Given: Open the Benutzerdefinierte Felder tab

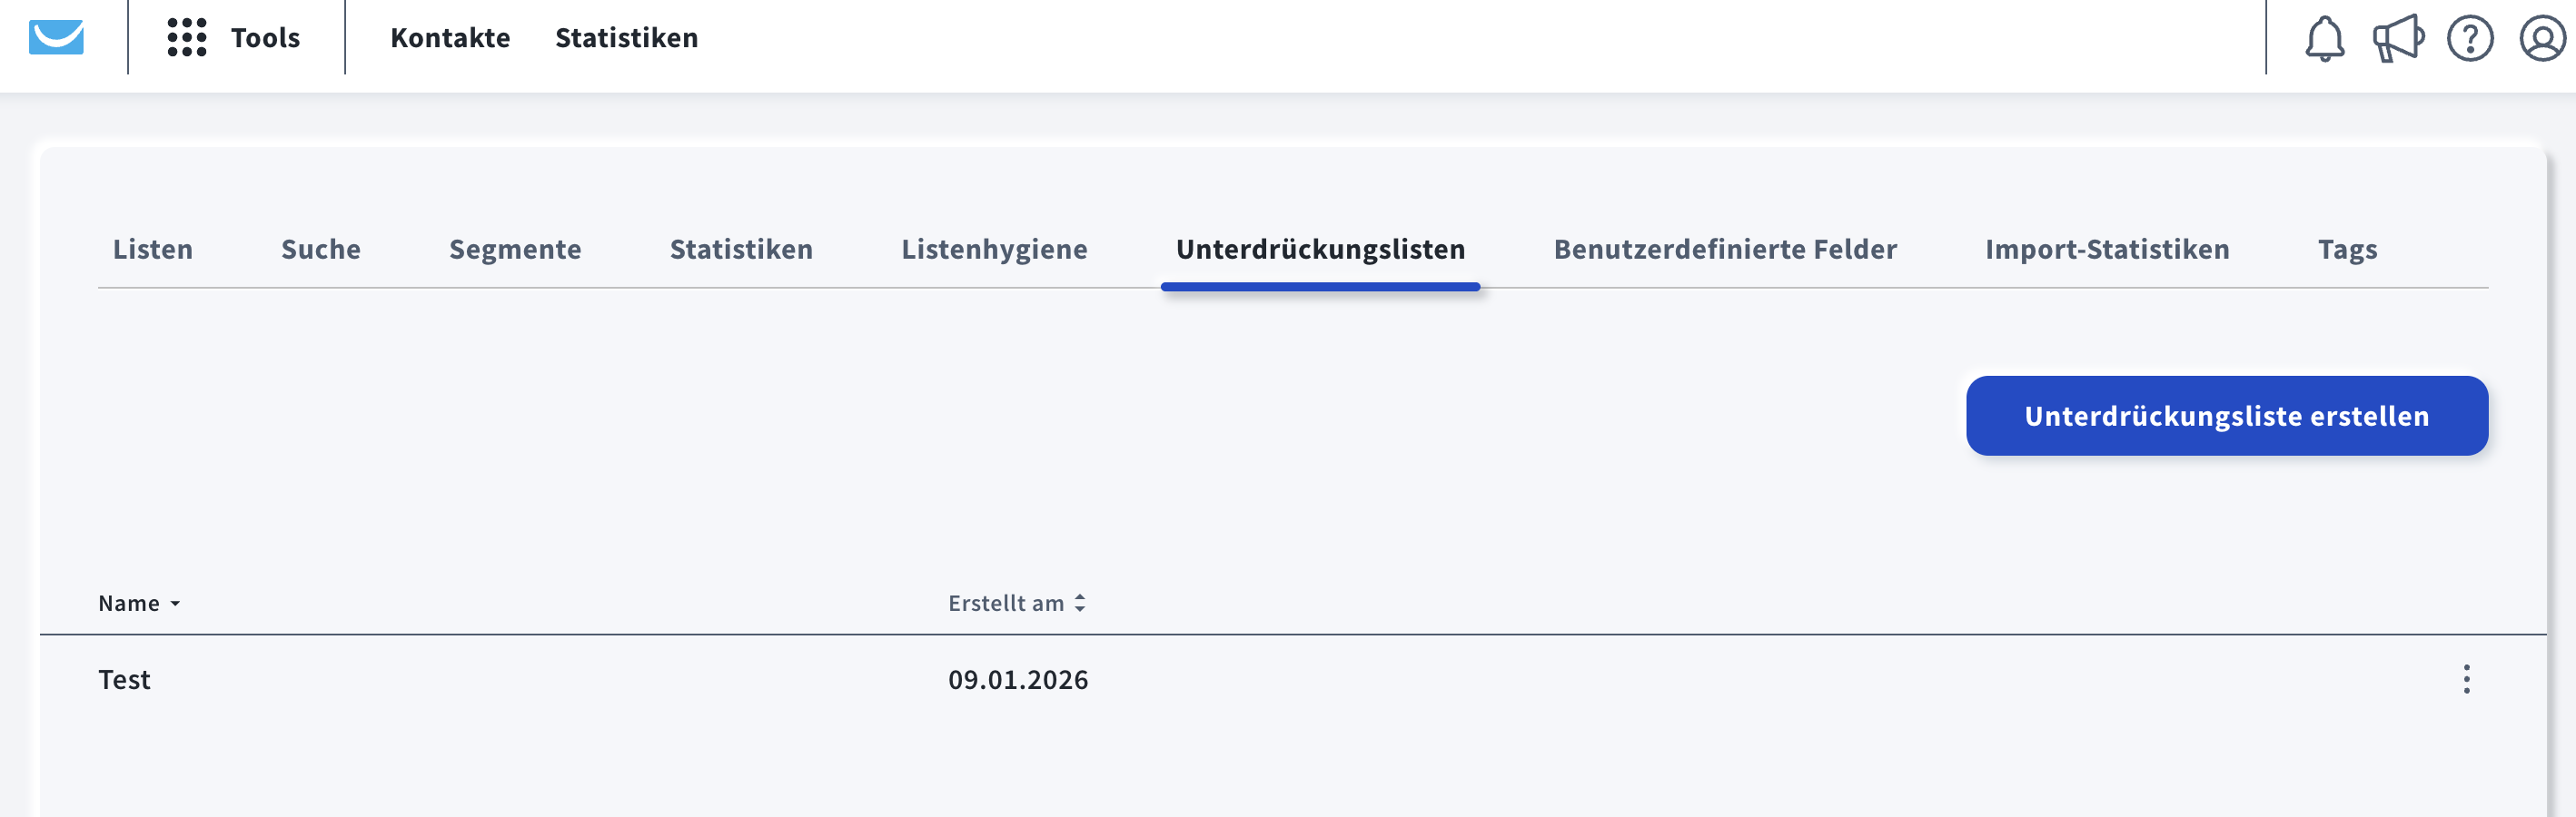Looking at the screenshot, I should (1725, 249).
